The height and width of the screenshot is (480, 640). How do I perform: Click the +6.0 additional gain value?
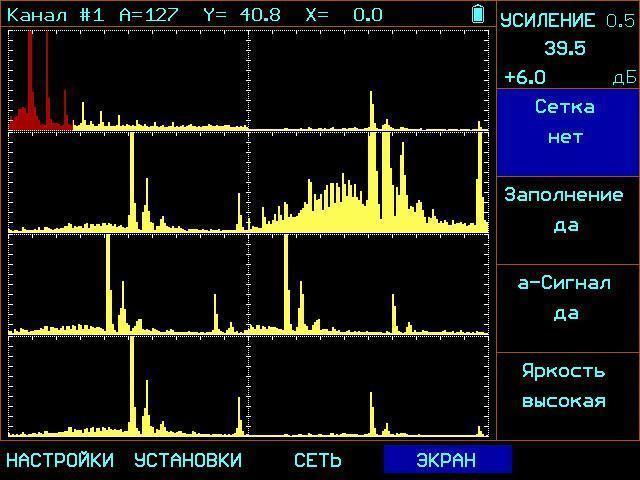(525, 77)
